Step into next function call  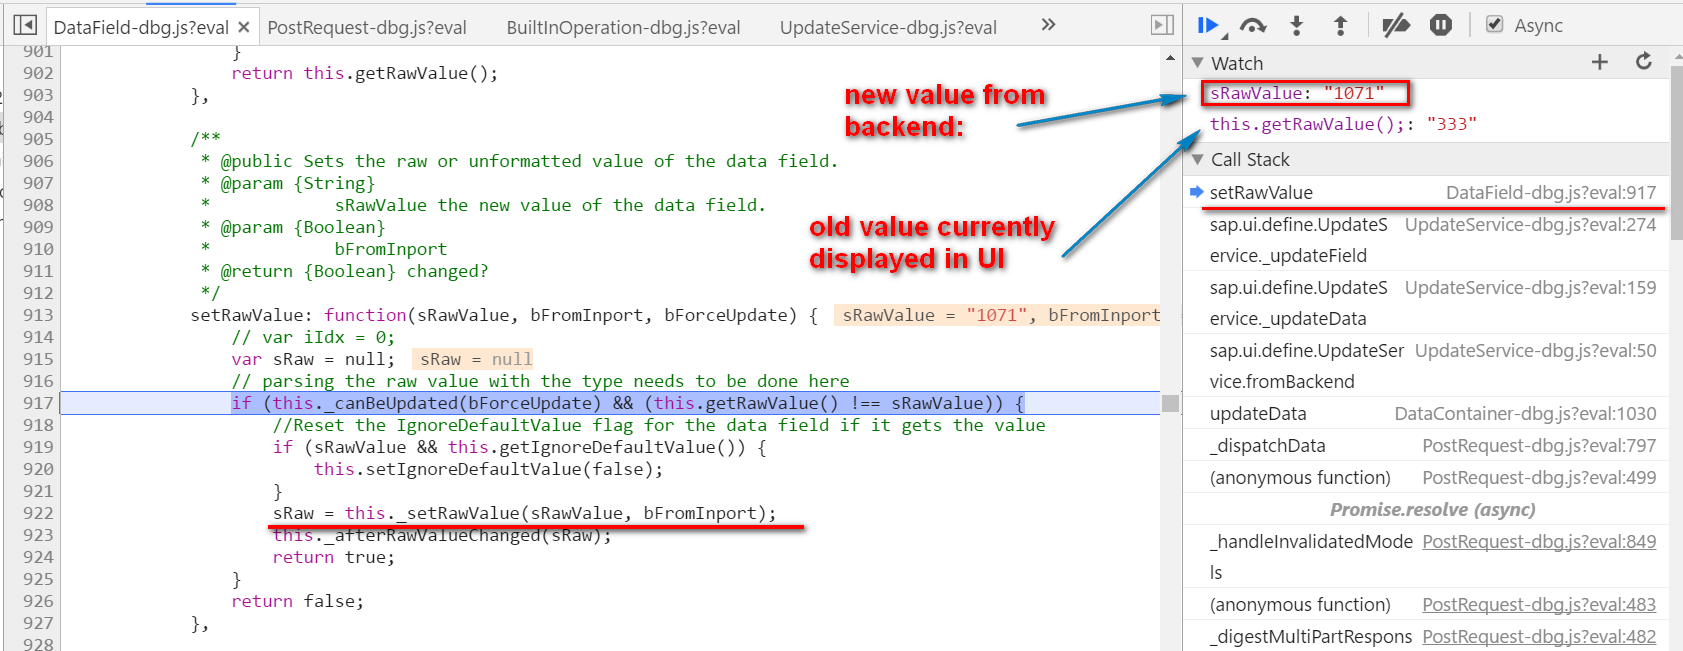pyautogui.click(x=1296, y=26)
